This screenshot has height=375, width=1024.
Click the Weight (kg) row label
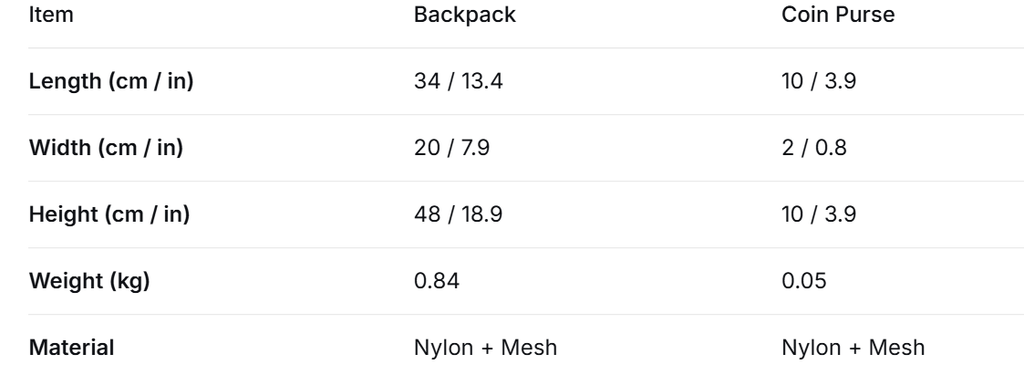(89, 281)
